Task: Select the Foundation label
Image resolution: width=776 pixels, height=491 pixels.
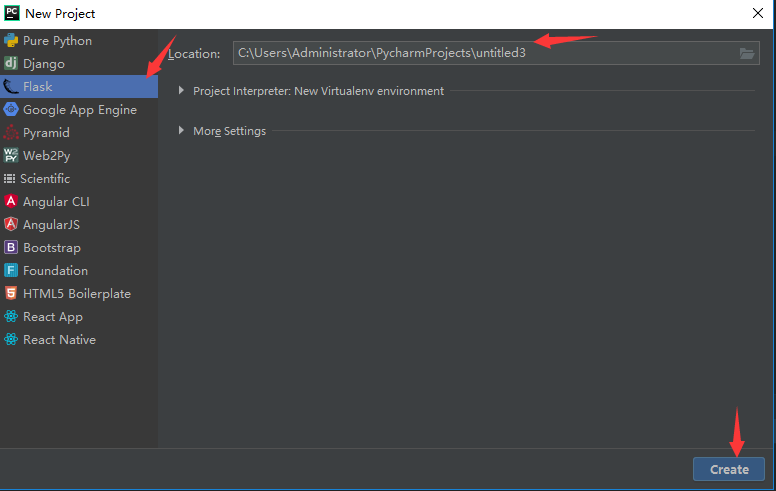Action: click(55, 271)
